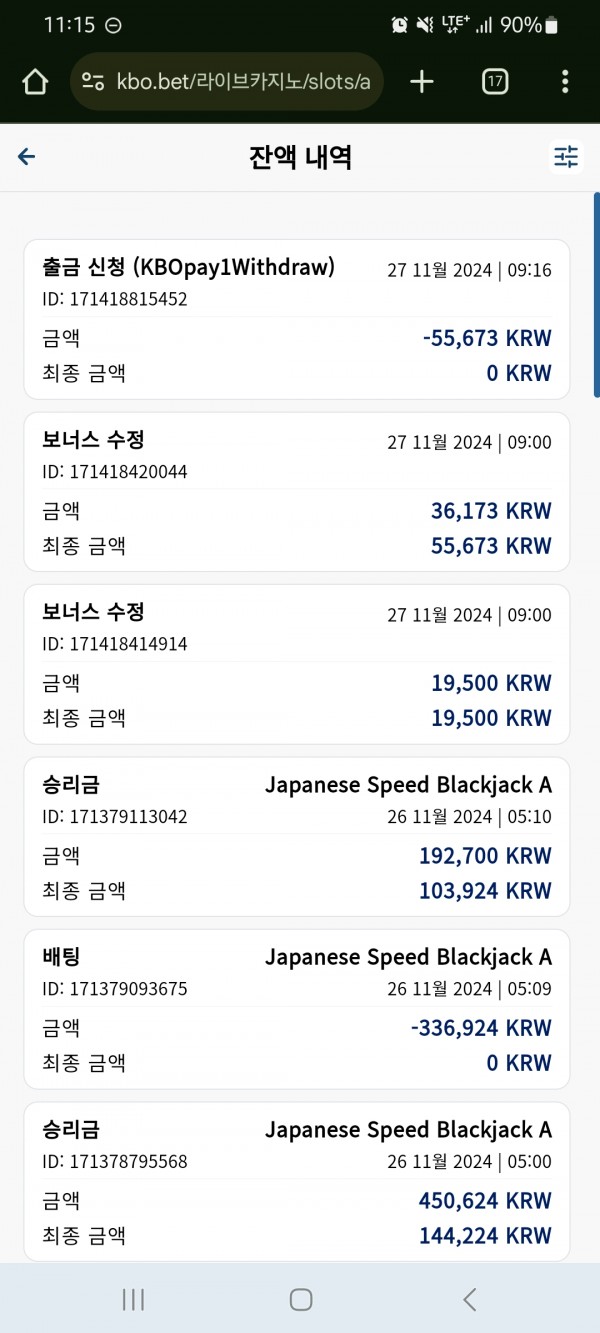Viewport: 600px width, 1333px height.
Task: Select the 보너스 수정 36,173 KRW entry
Action: point(297,492)
